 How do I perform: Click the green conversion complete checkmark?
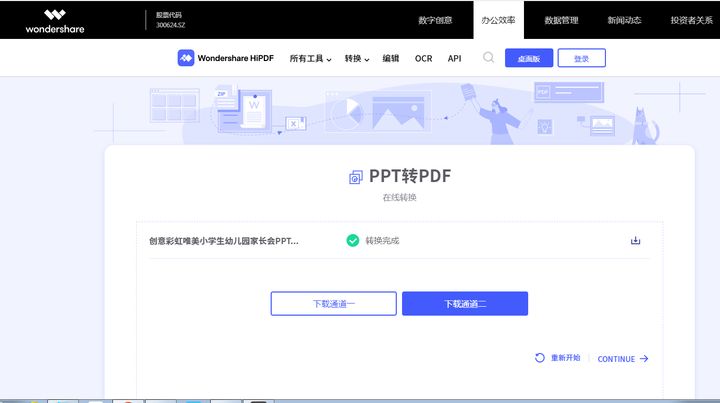[x=352, y=240]
